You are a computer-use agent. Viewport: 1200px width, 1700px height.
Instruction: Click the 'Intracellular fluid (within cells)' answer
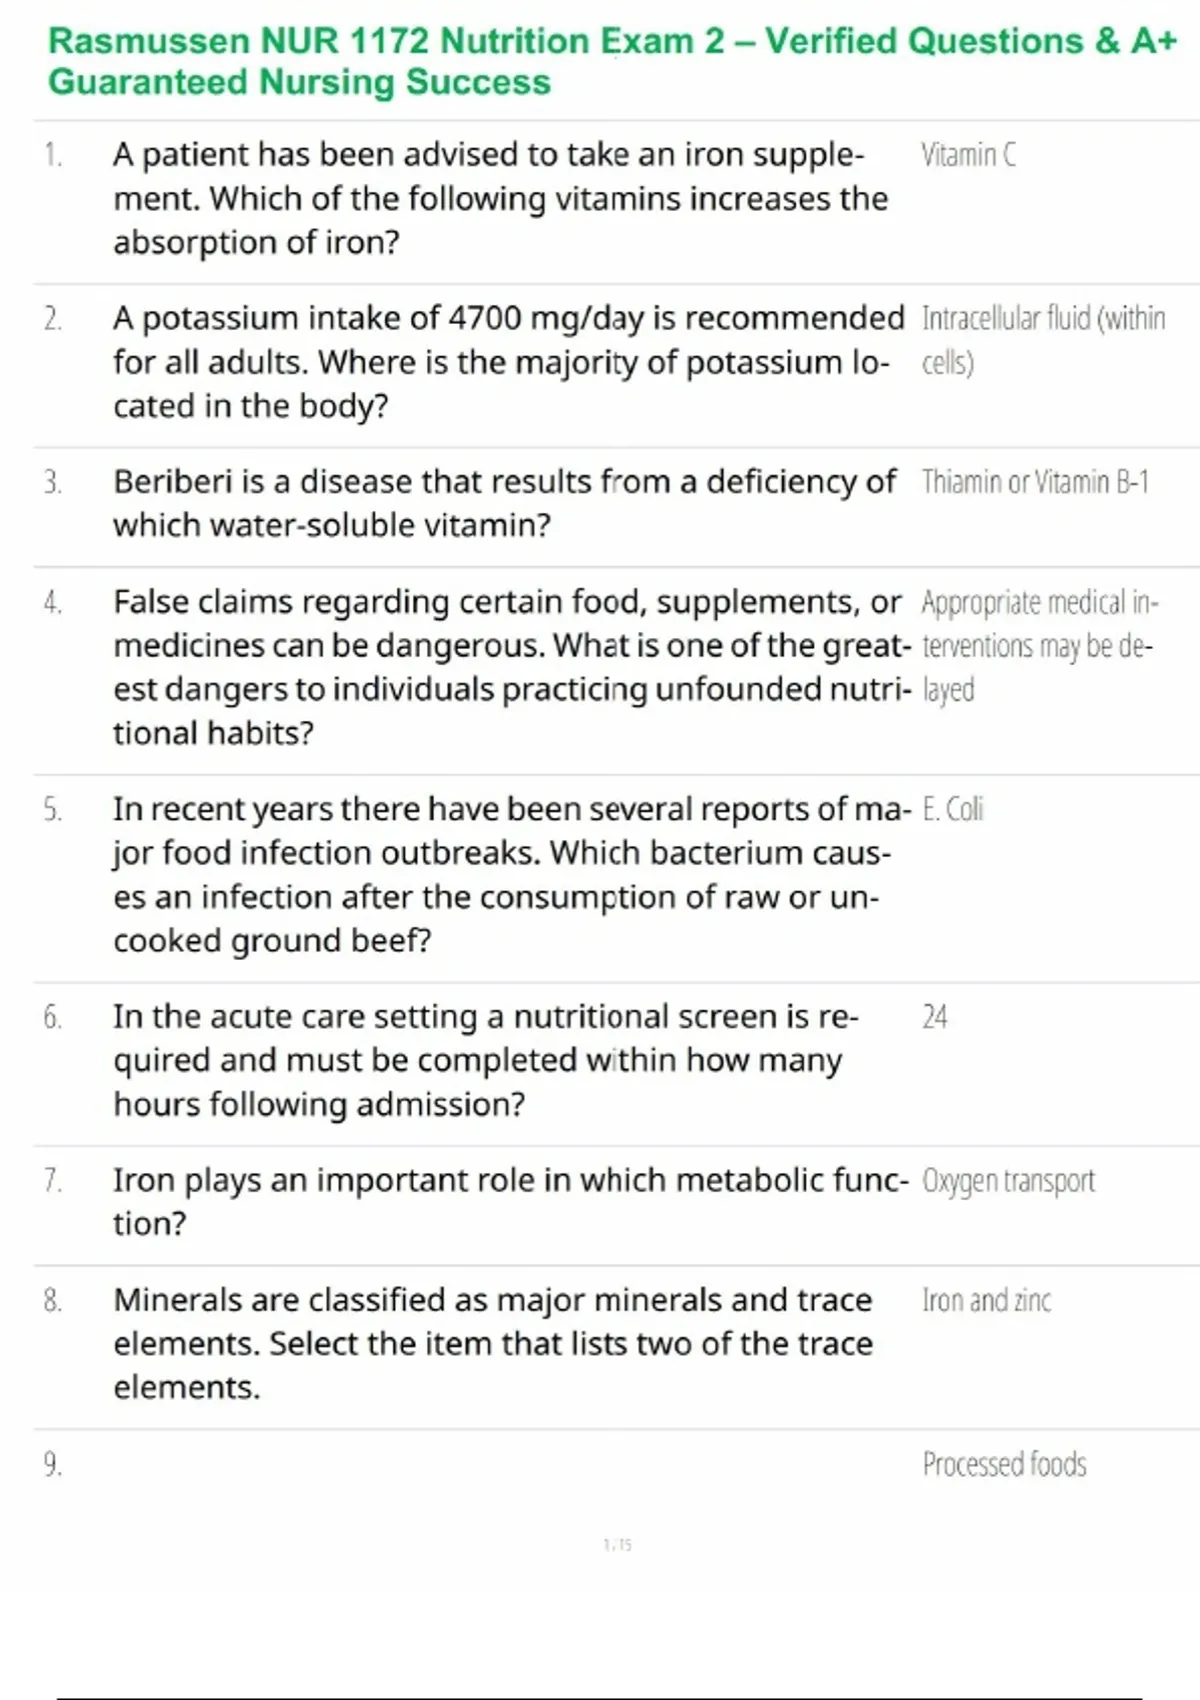(x=1043, y=340)
